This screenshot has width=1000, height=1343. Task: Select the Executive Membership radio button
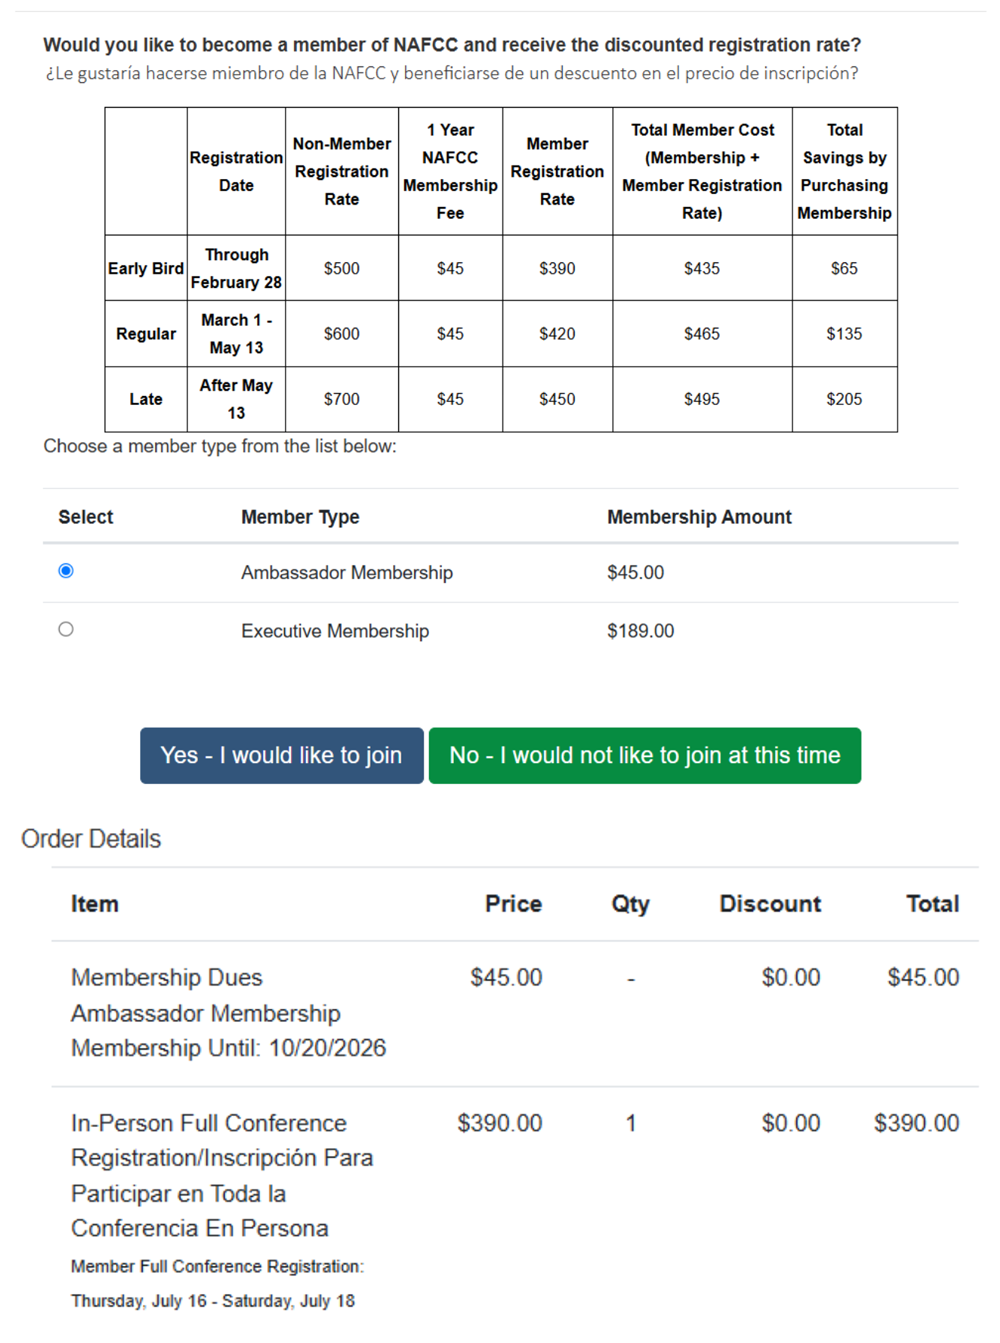(66, 630)
